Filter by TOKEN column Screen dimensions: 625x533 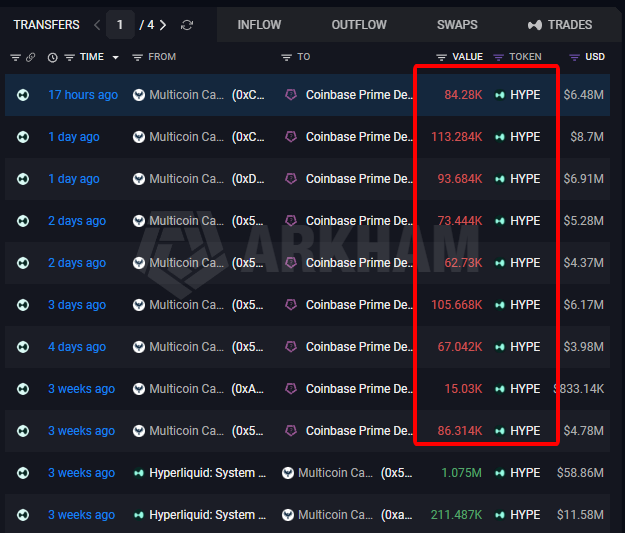pos(498,58)
